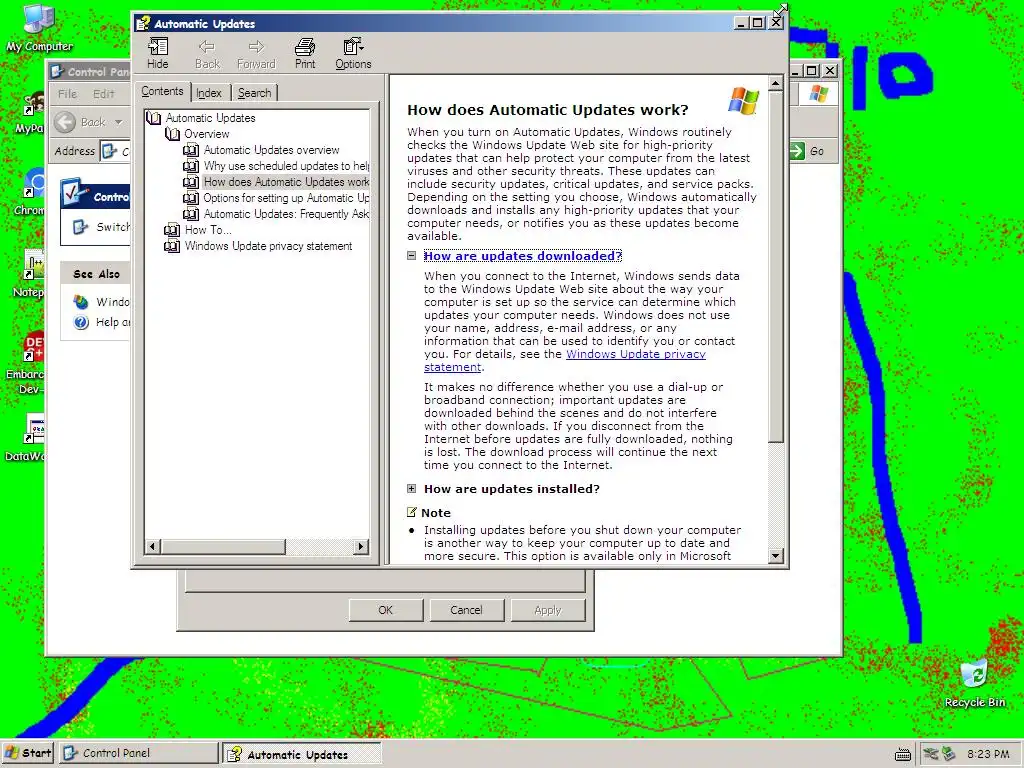Collapse How are updates downloaded section

pyautogui.click(x=411, y=256)
